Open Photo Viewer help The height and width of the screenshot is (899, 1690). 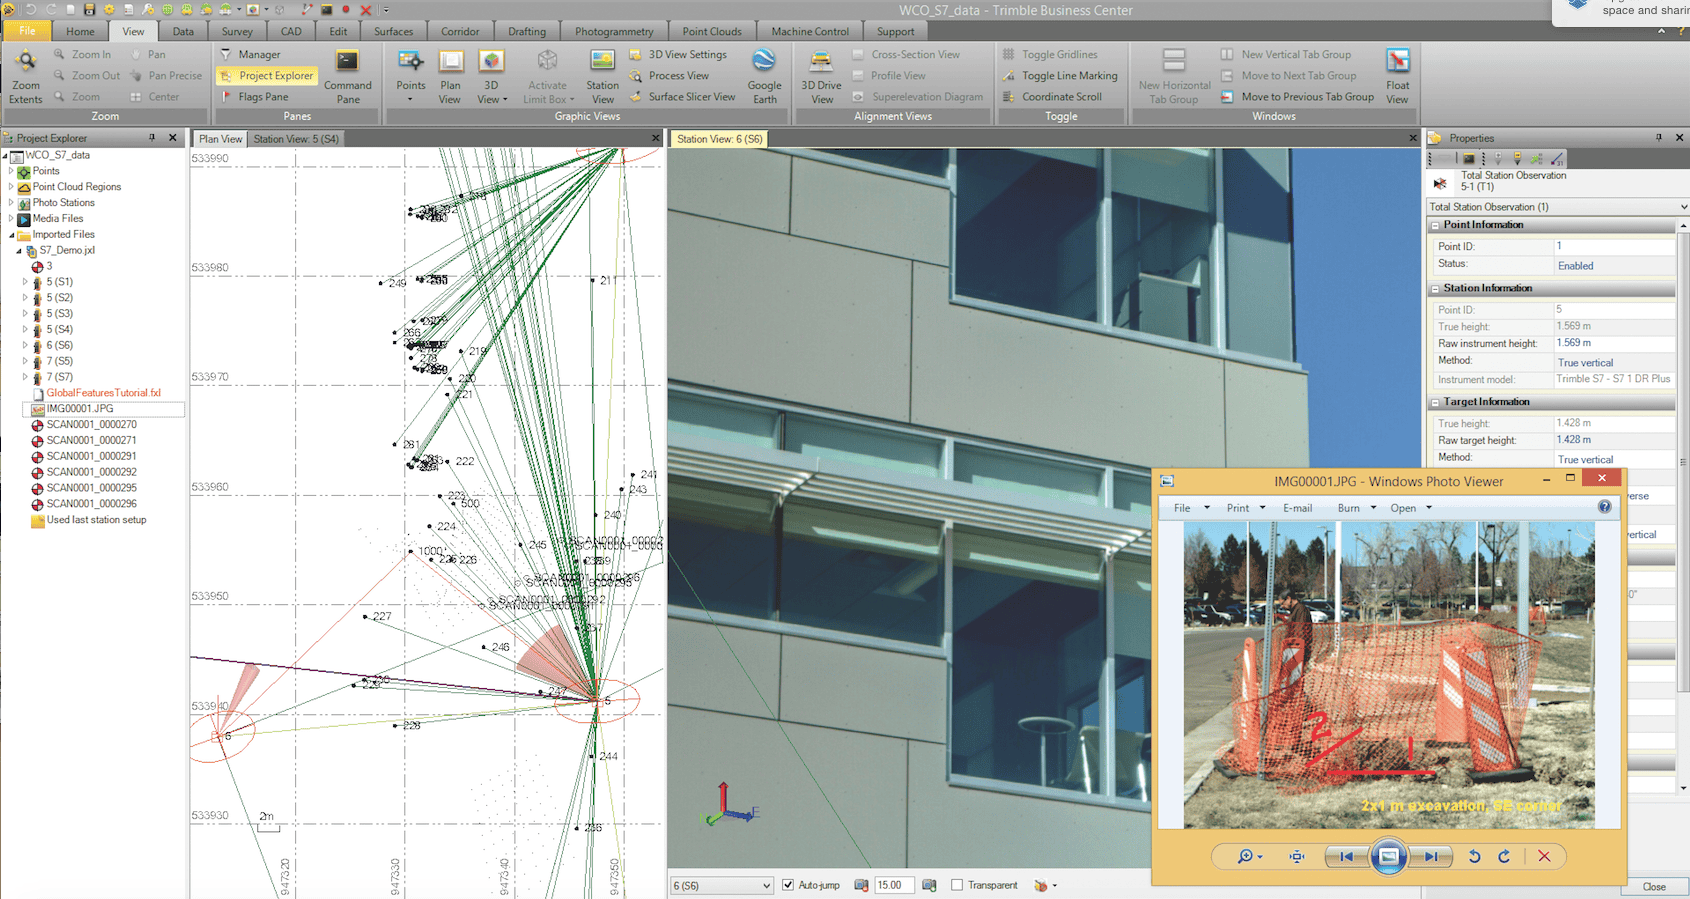1605,507
